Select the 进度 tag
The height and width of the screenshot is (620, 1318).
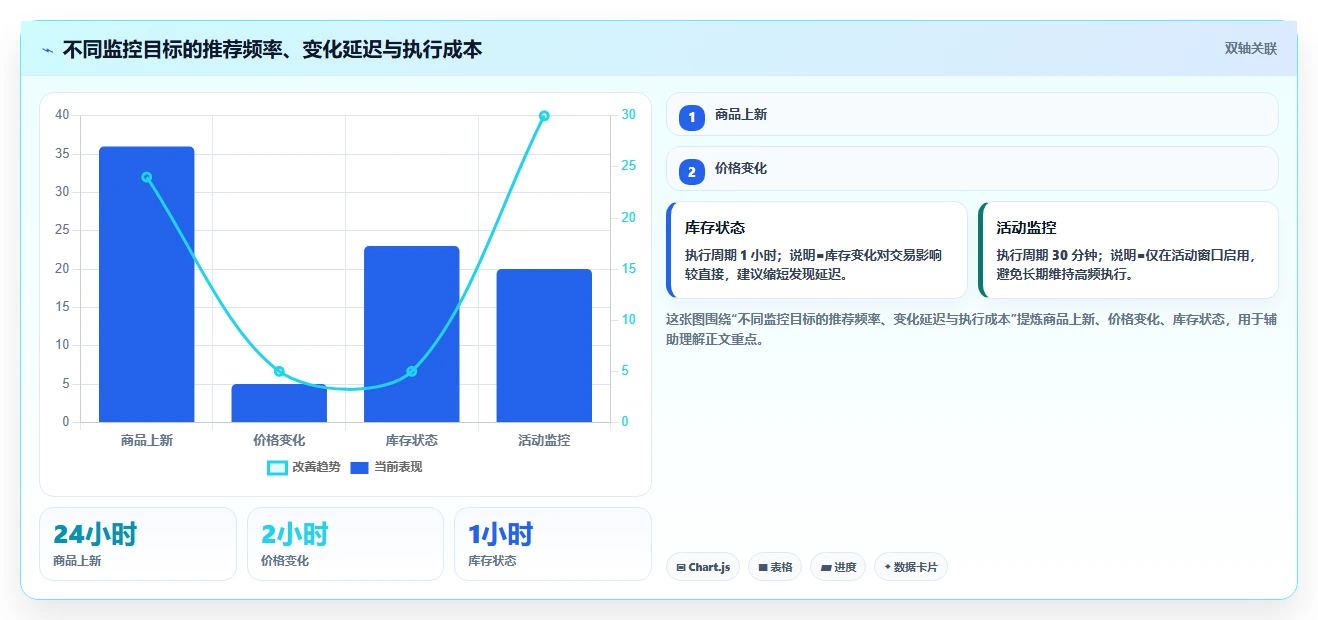838,567
